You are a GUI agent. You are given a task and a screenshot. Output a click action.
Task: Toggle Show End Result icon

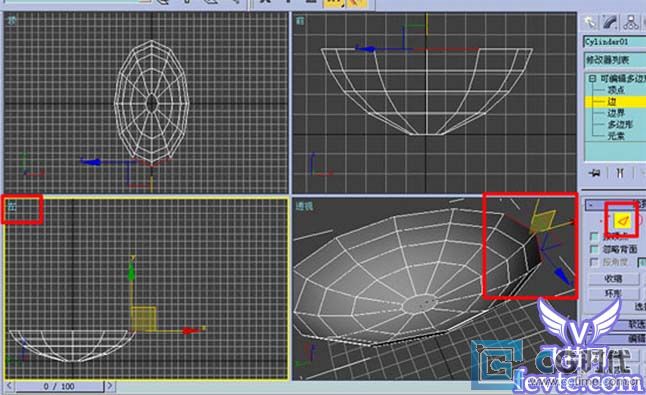point(620,173)
